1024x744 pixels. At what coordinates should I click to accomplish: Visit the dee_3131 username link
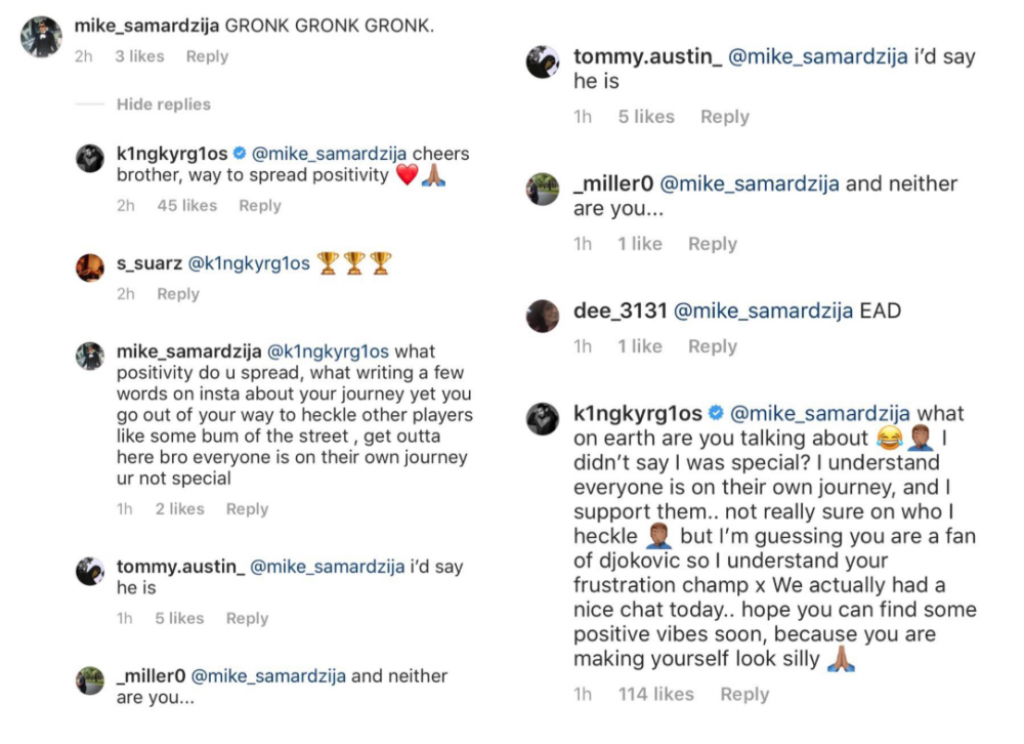tap(620, 311)
